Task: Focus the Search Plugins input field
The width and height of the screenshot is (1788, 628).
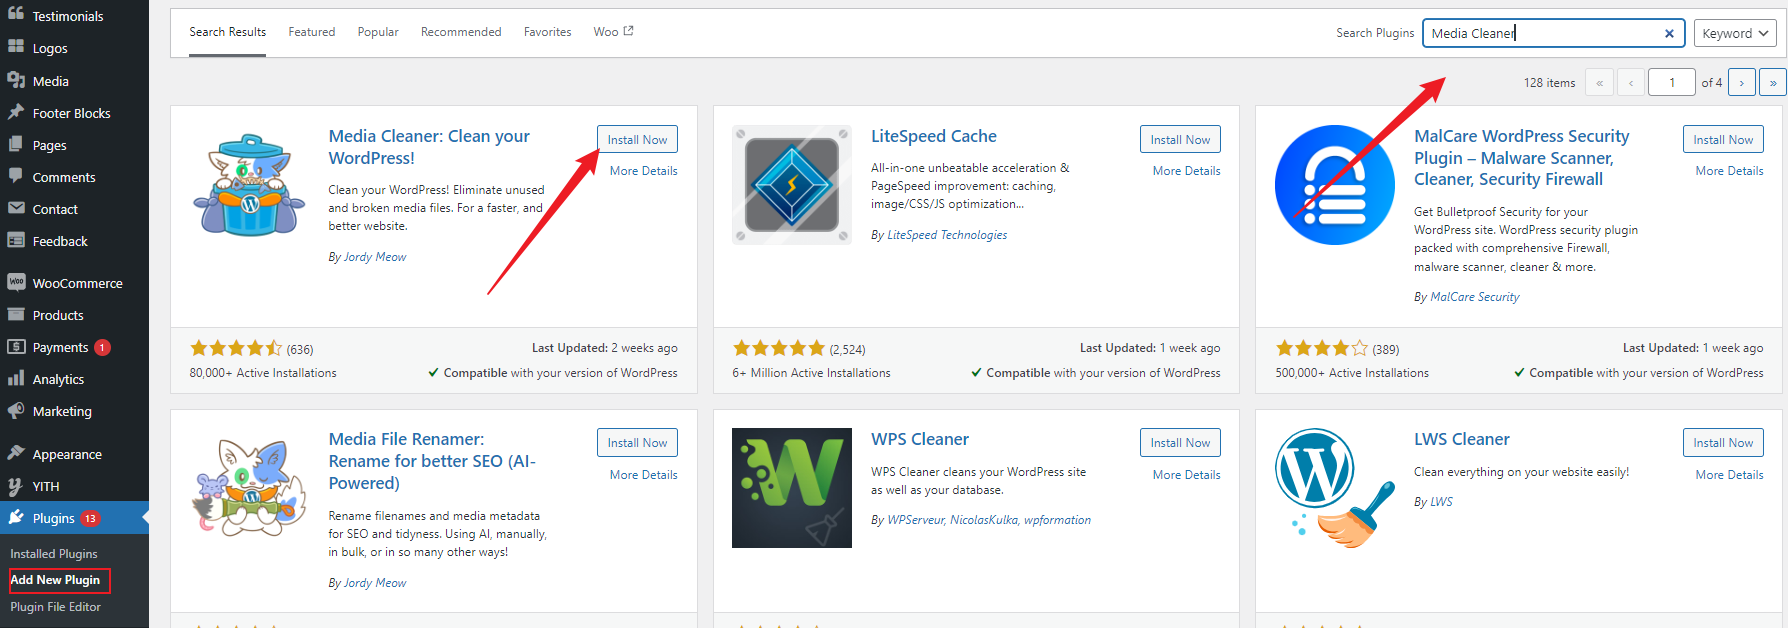Action: click(x=1540, y=33)
